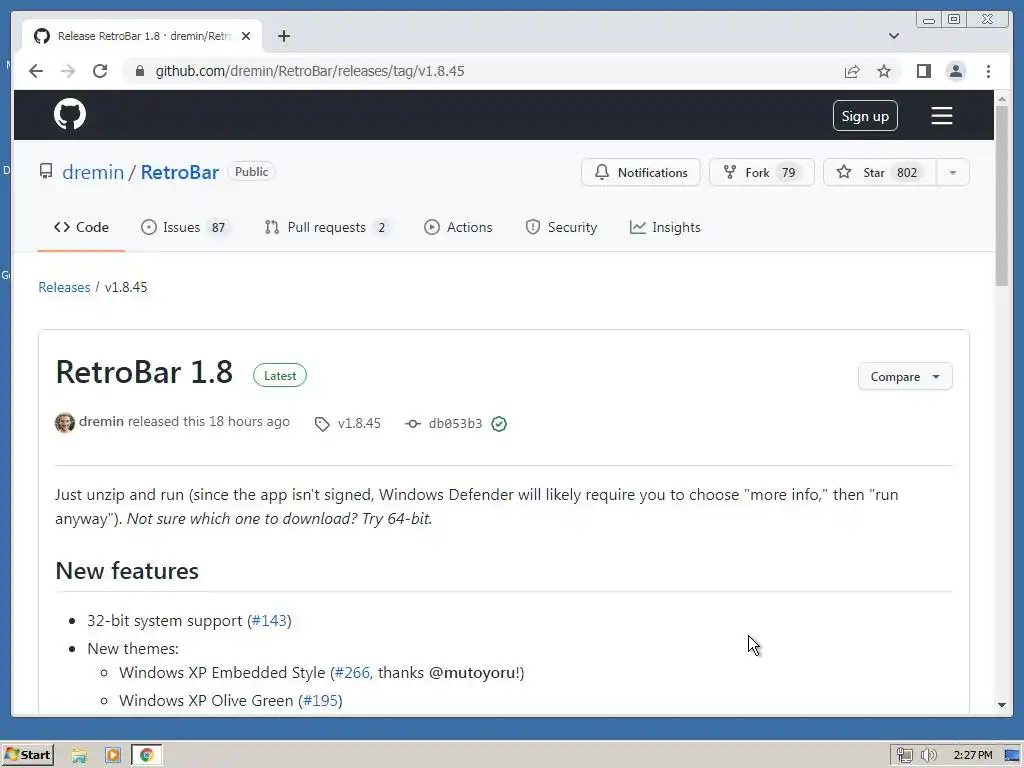Reload the current page
This screenshot has height=768, width=1024.
pos(100,71)
